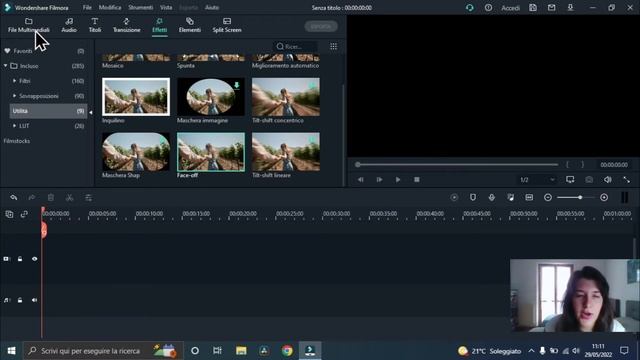Select the Maschera Shap effect thumbnail
The height and width of the screenshot is (360, 640).
136,151
